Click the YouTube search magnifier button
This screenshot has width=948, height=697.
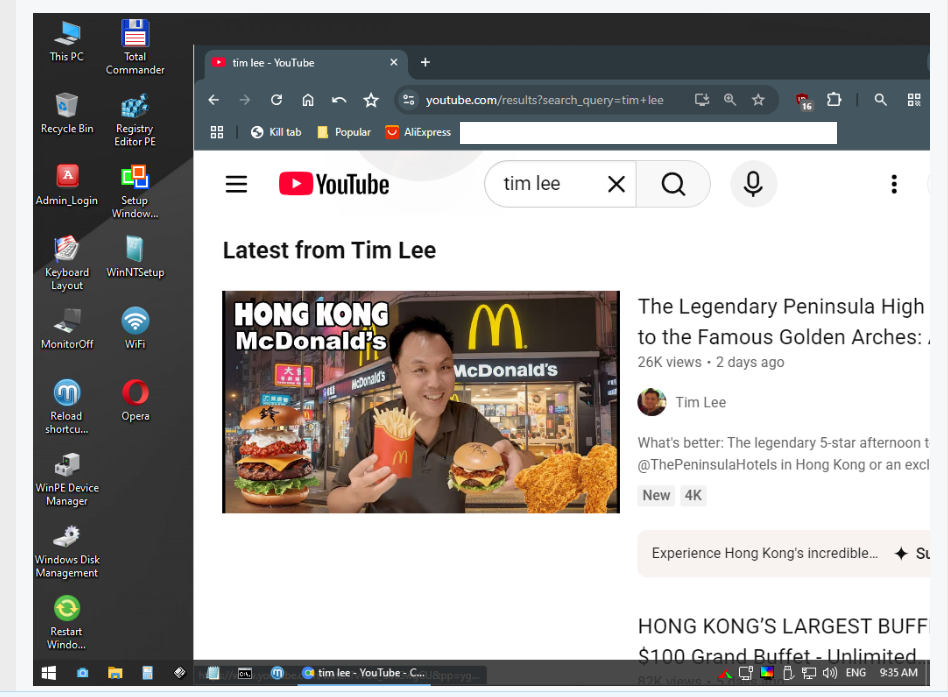click(x=673, y=184)
